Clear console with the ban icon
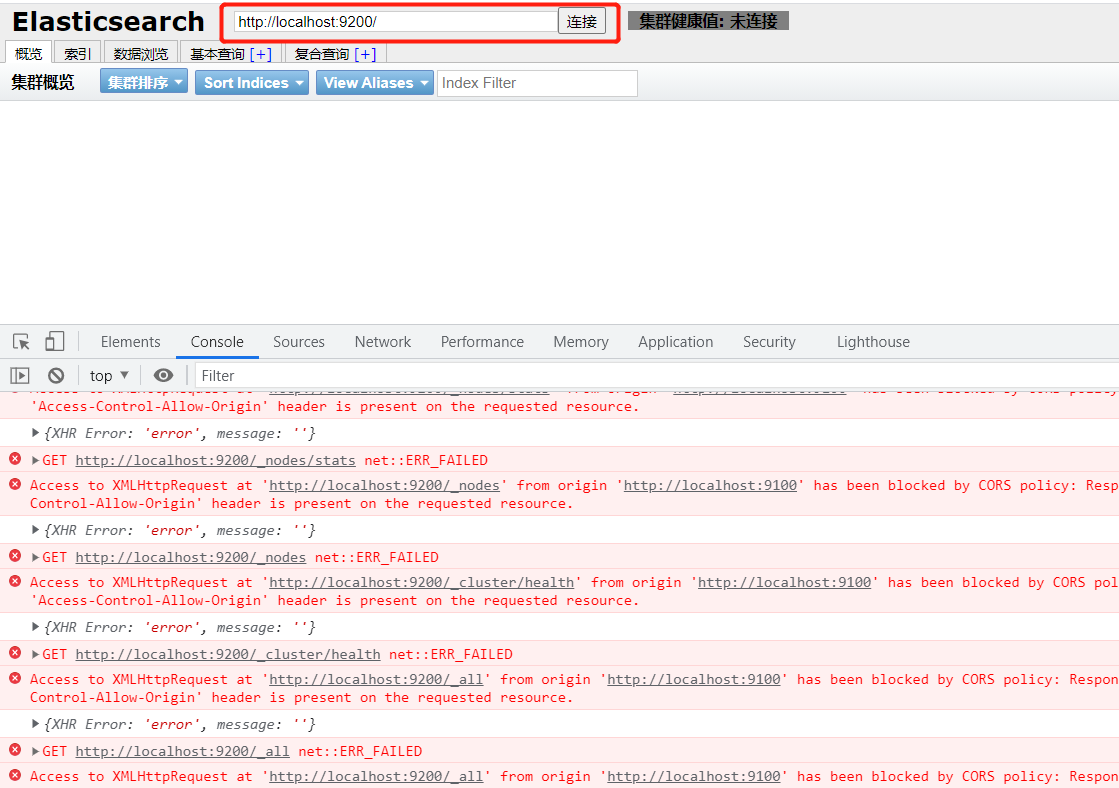 click(x=56, y=376)
